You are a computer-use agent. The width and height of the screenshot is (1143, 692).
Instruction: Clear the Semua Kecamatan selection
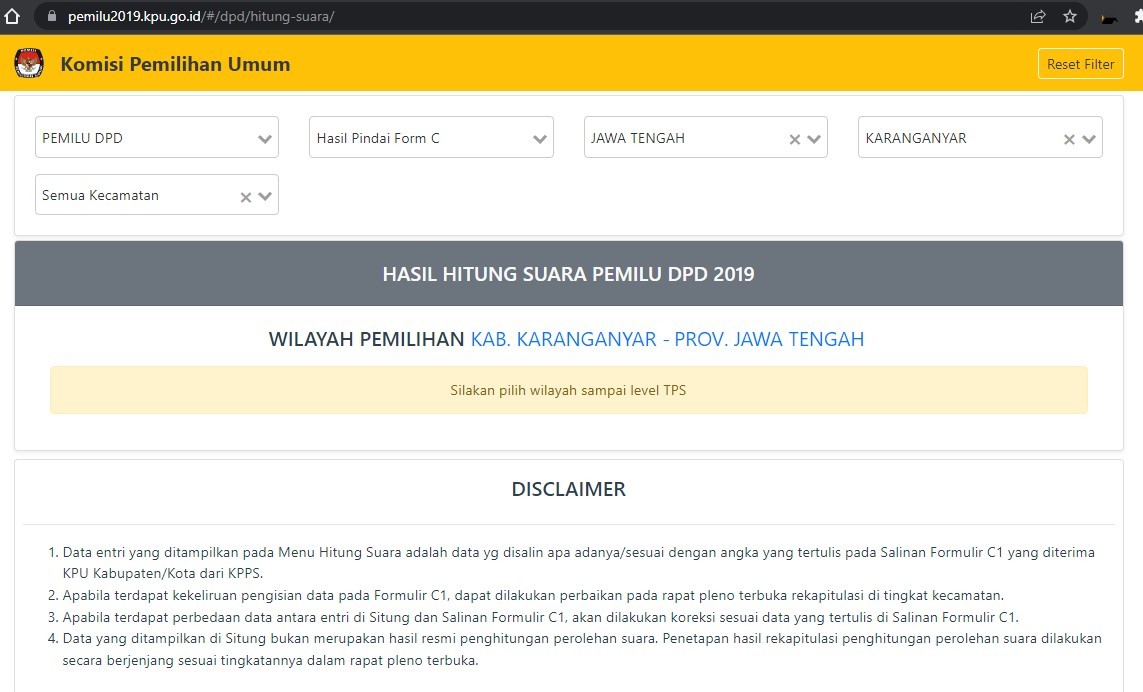pos(246,197)
